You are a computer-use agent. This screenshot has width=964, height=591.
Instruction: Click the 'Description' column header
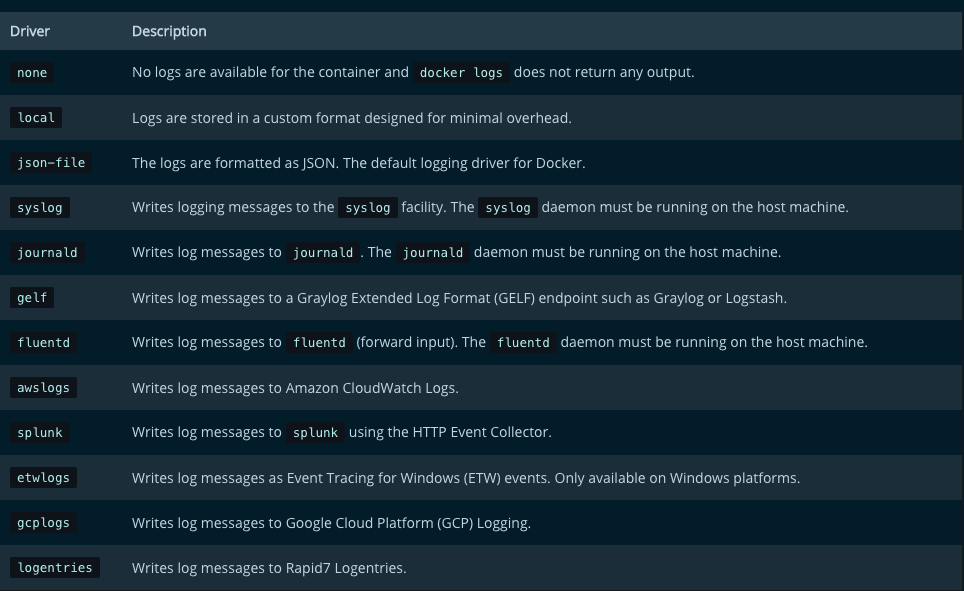pos(169,31)
